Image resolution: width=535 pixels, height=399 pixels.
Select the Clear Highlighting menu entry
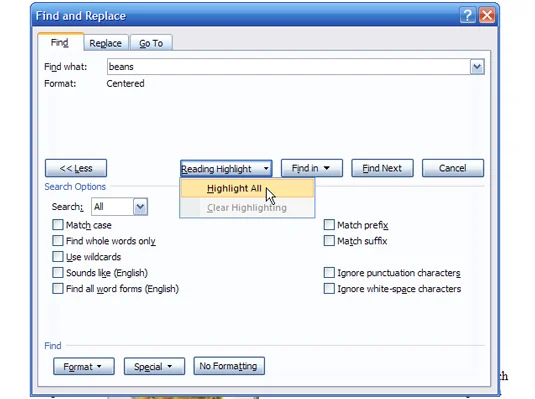click(x=247, y=208)
